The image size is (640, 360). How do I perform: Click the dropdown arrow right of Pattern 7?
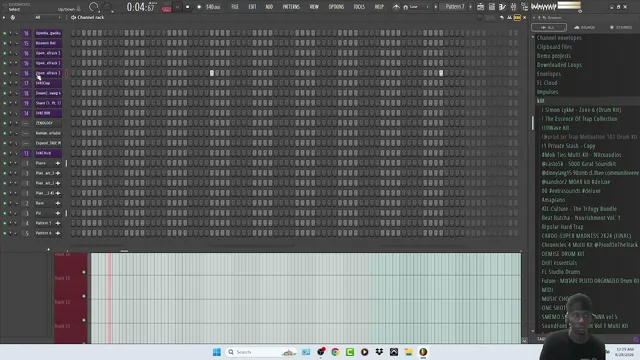[470, 7]
